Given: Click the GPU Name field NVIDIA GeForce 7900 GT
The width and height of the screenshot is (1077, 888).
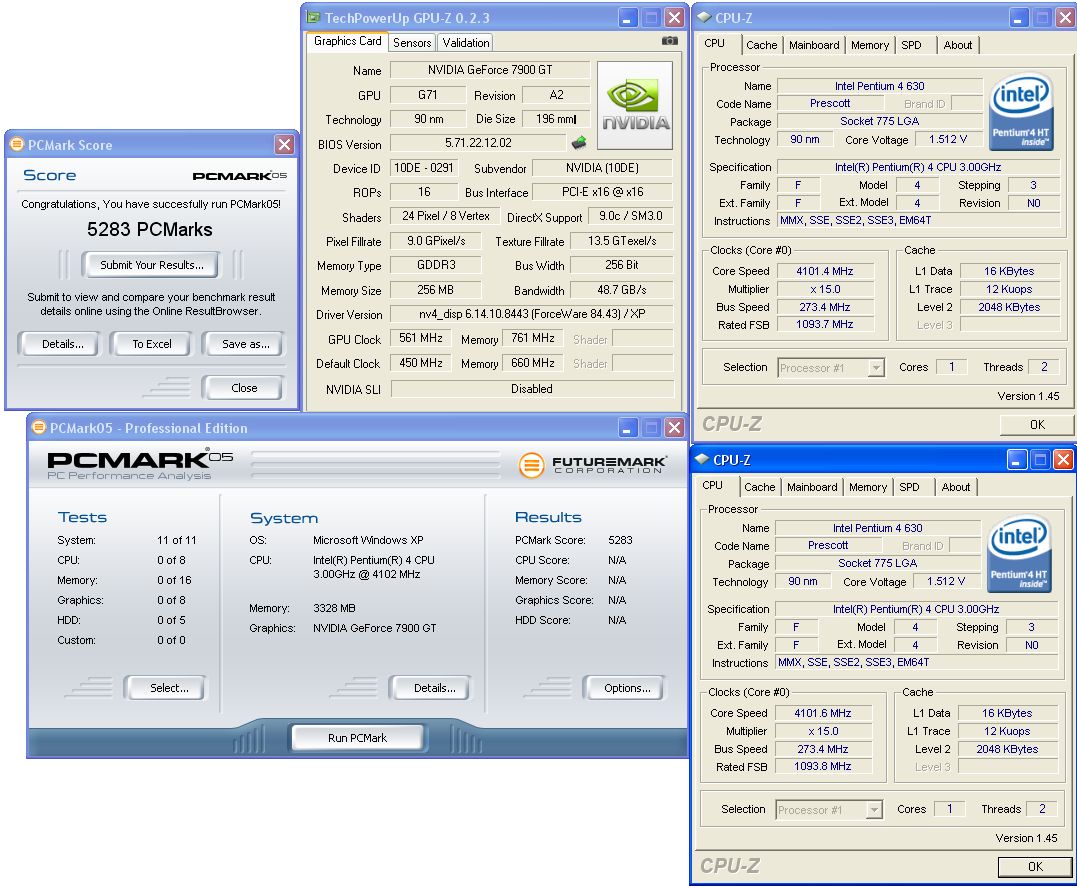Looking at the screenshot, I should coord(490,70).
